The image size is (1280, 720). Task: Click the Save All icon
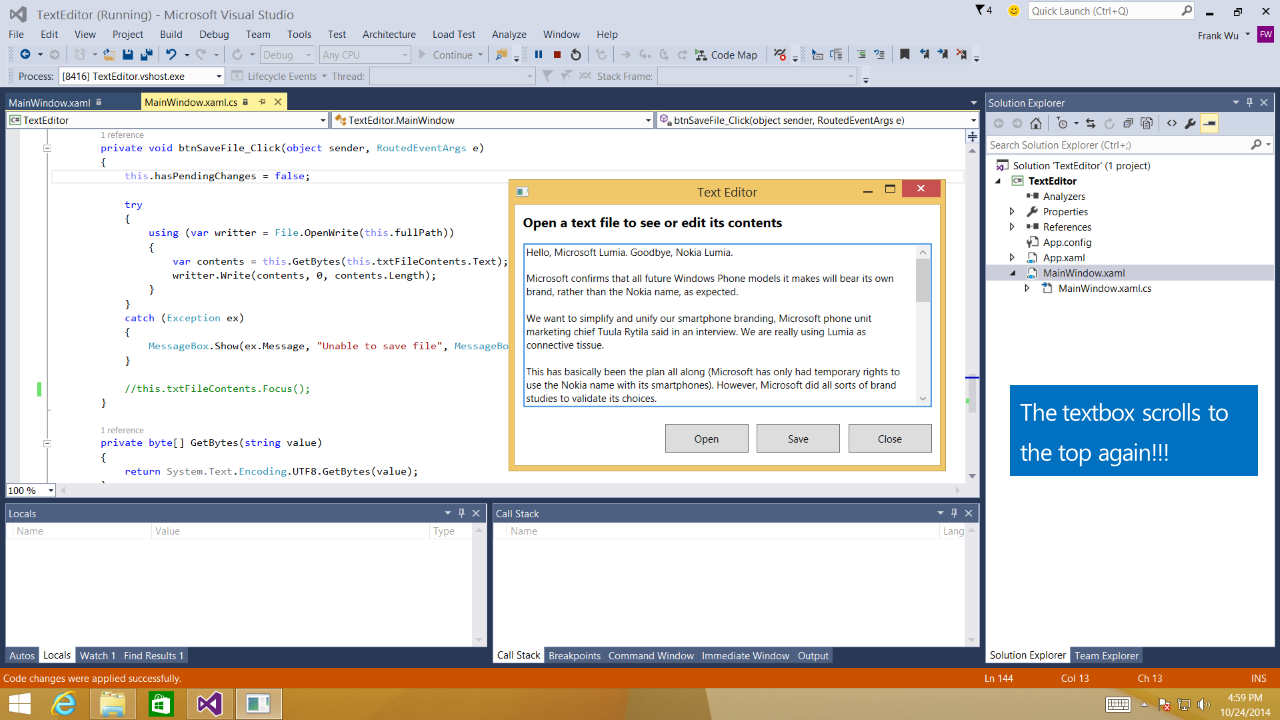(x=146, y=55)
